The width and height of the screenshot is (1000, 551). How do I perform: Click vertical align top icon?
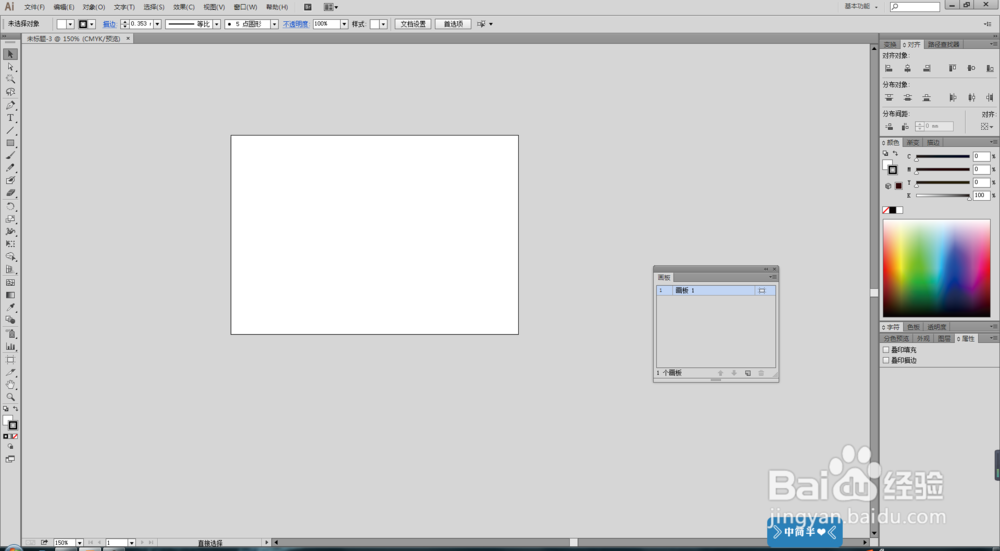952,68
